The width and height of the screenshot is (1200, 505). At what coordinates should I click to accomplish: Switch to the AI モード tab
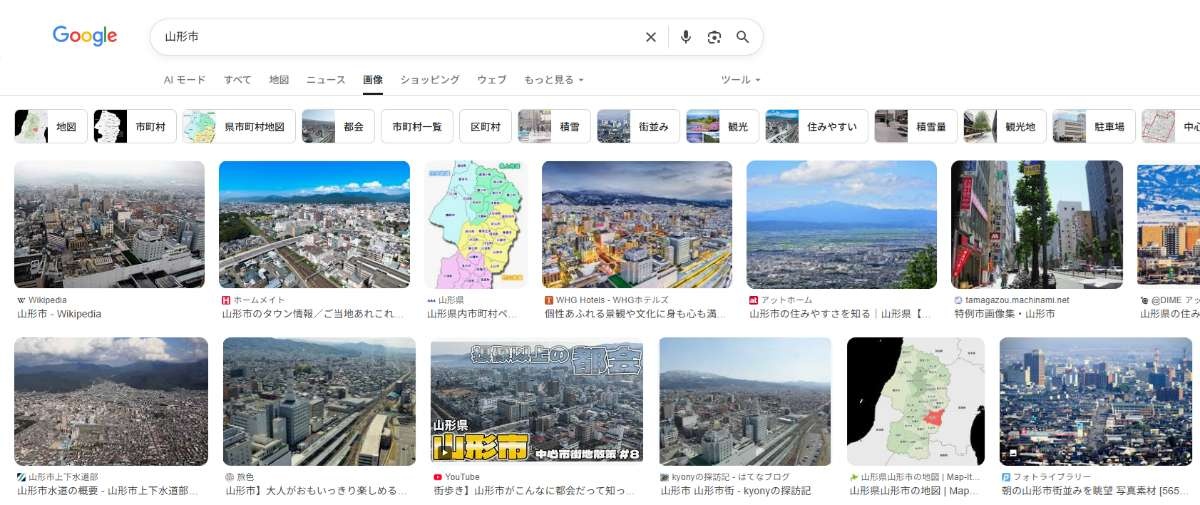pos(184,80)
